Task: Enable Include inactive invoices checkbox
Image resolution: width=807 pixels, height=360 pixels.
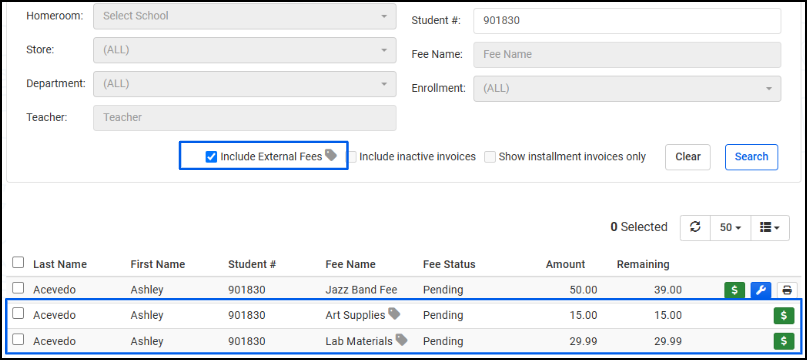Action: pyautogui.click(x=352, y=157)
